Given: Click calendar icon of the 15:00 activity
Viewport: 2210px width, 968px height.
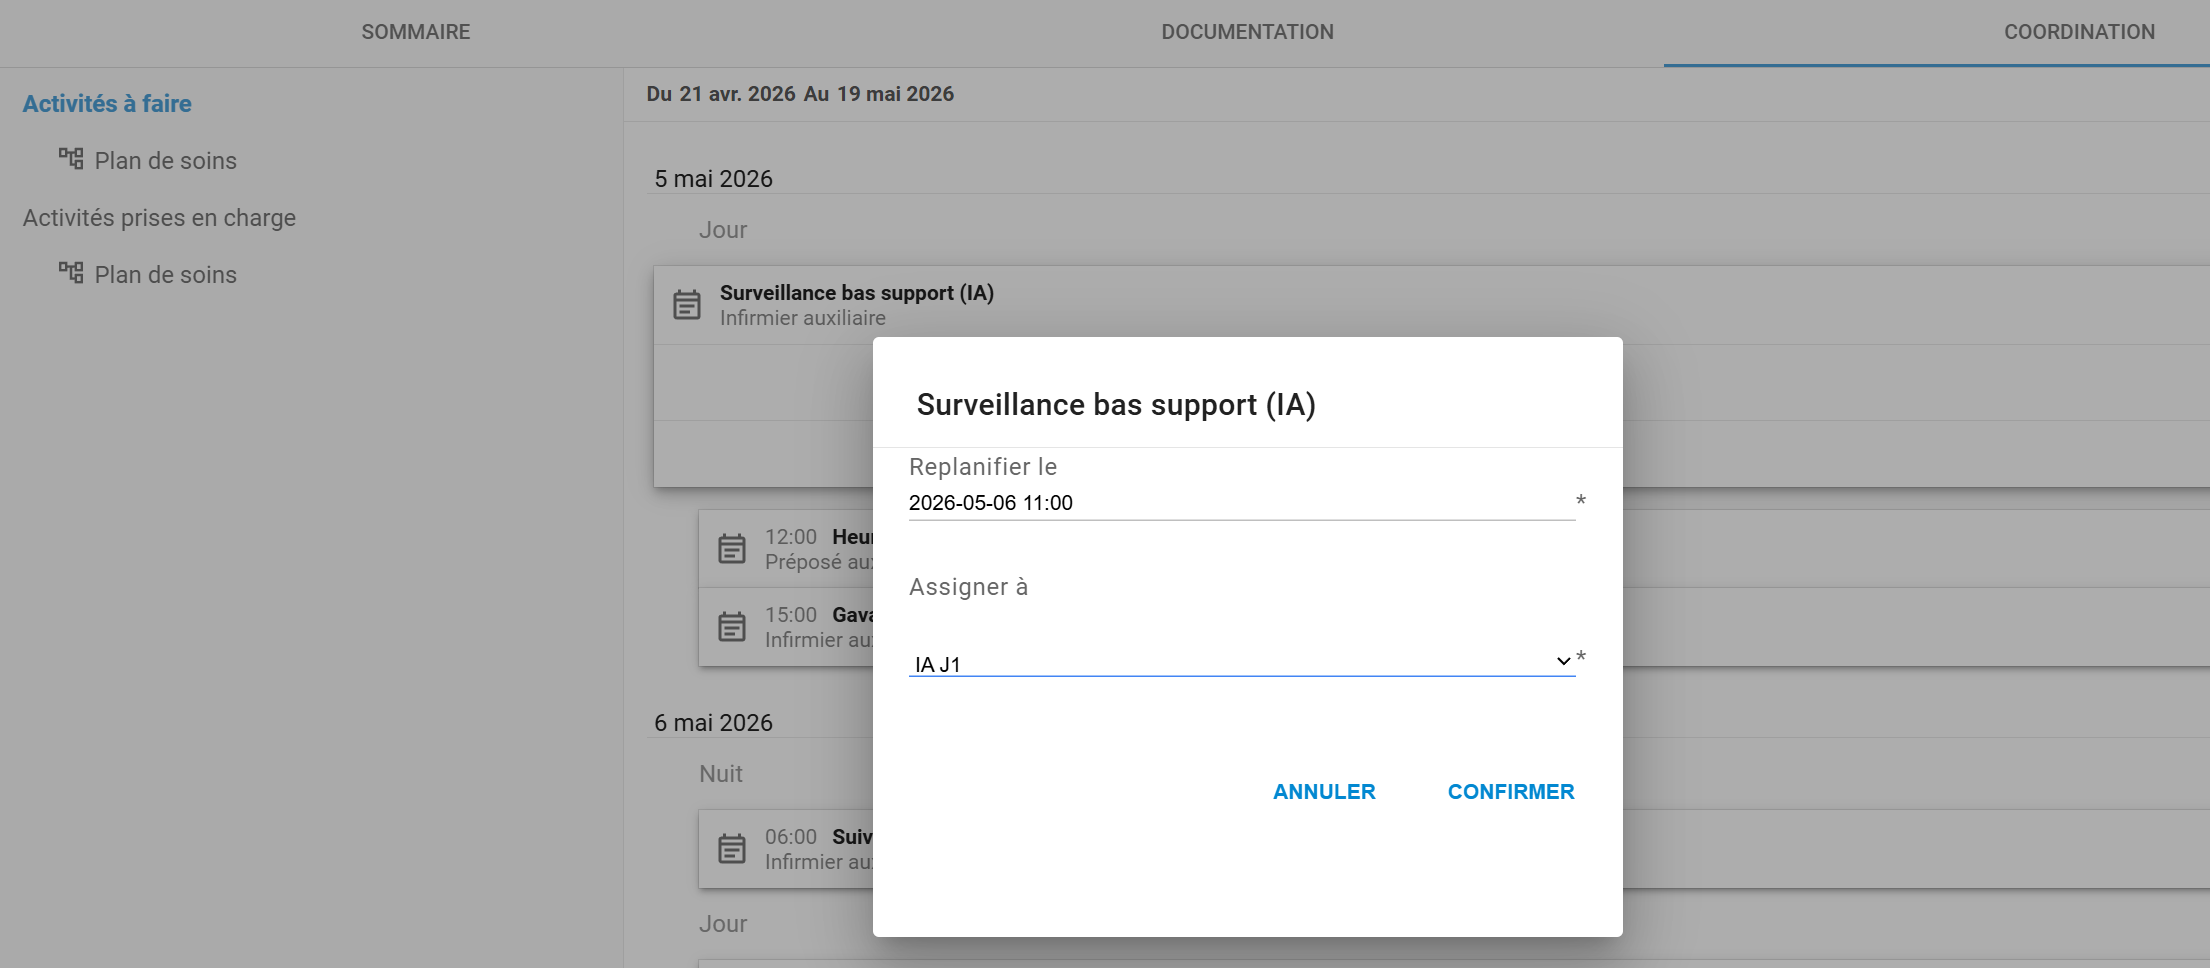Looking at the screenshot, I should click(x=732, y=627).
